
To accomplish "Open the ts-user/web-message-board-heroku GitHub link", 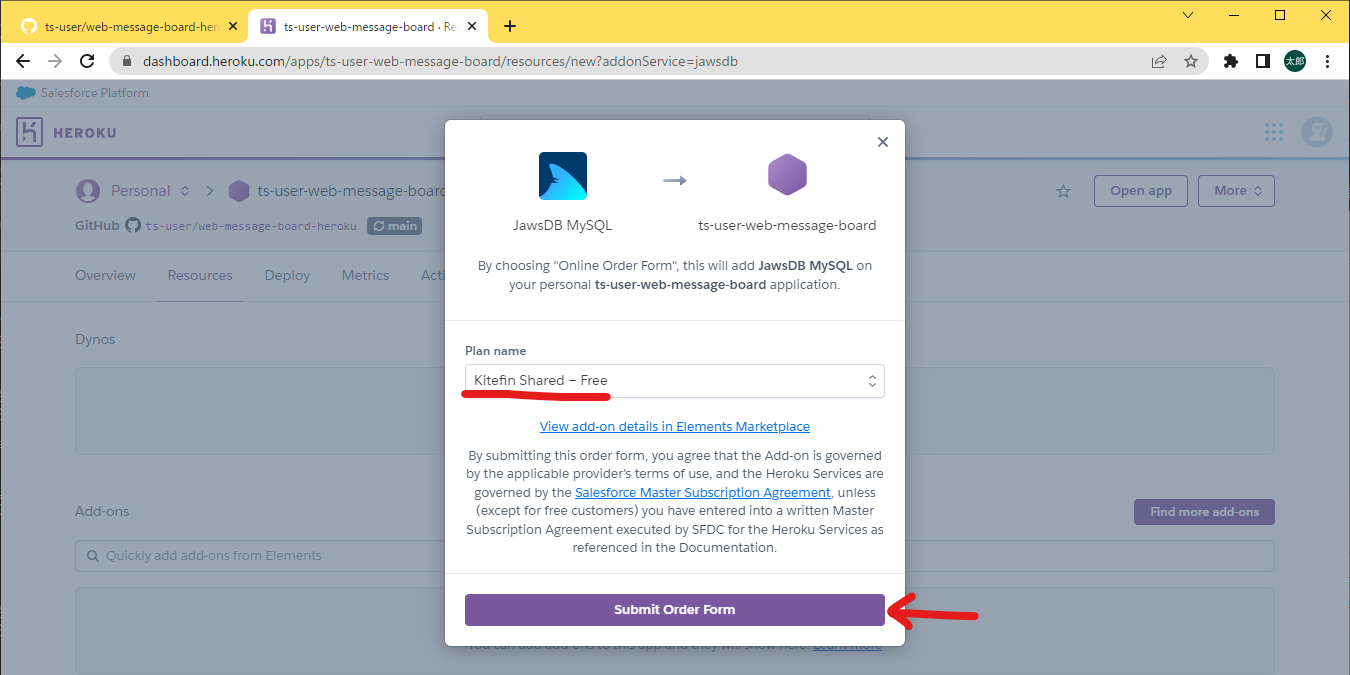I will click(251, 226).
